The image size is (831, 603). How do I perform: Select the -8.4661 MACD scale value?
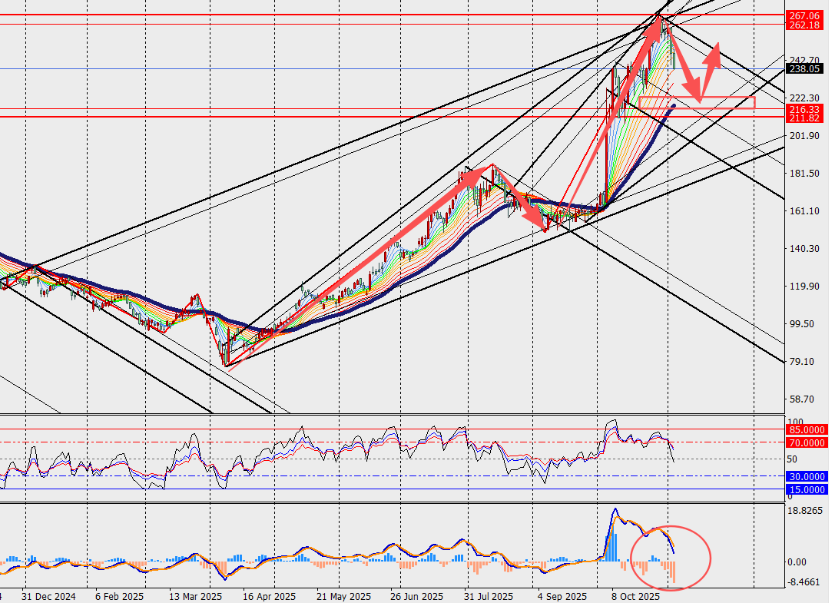tap(806, 581)
